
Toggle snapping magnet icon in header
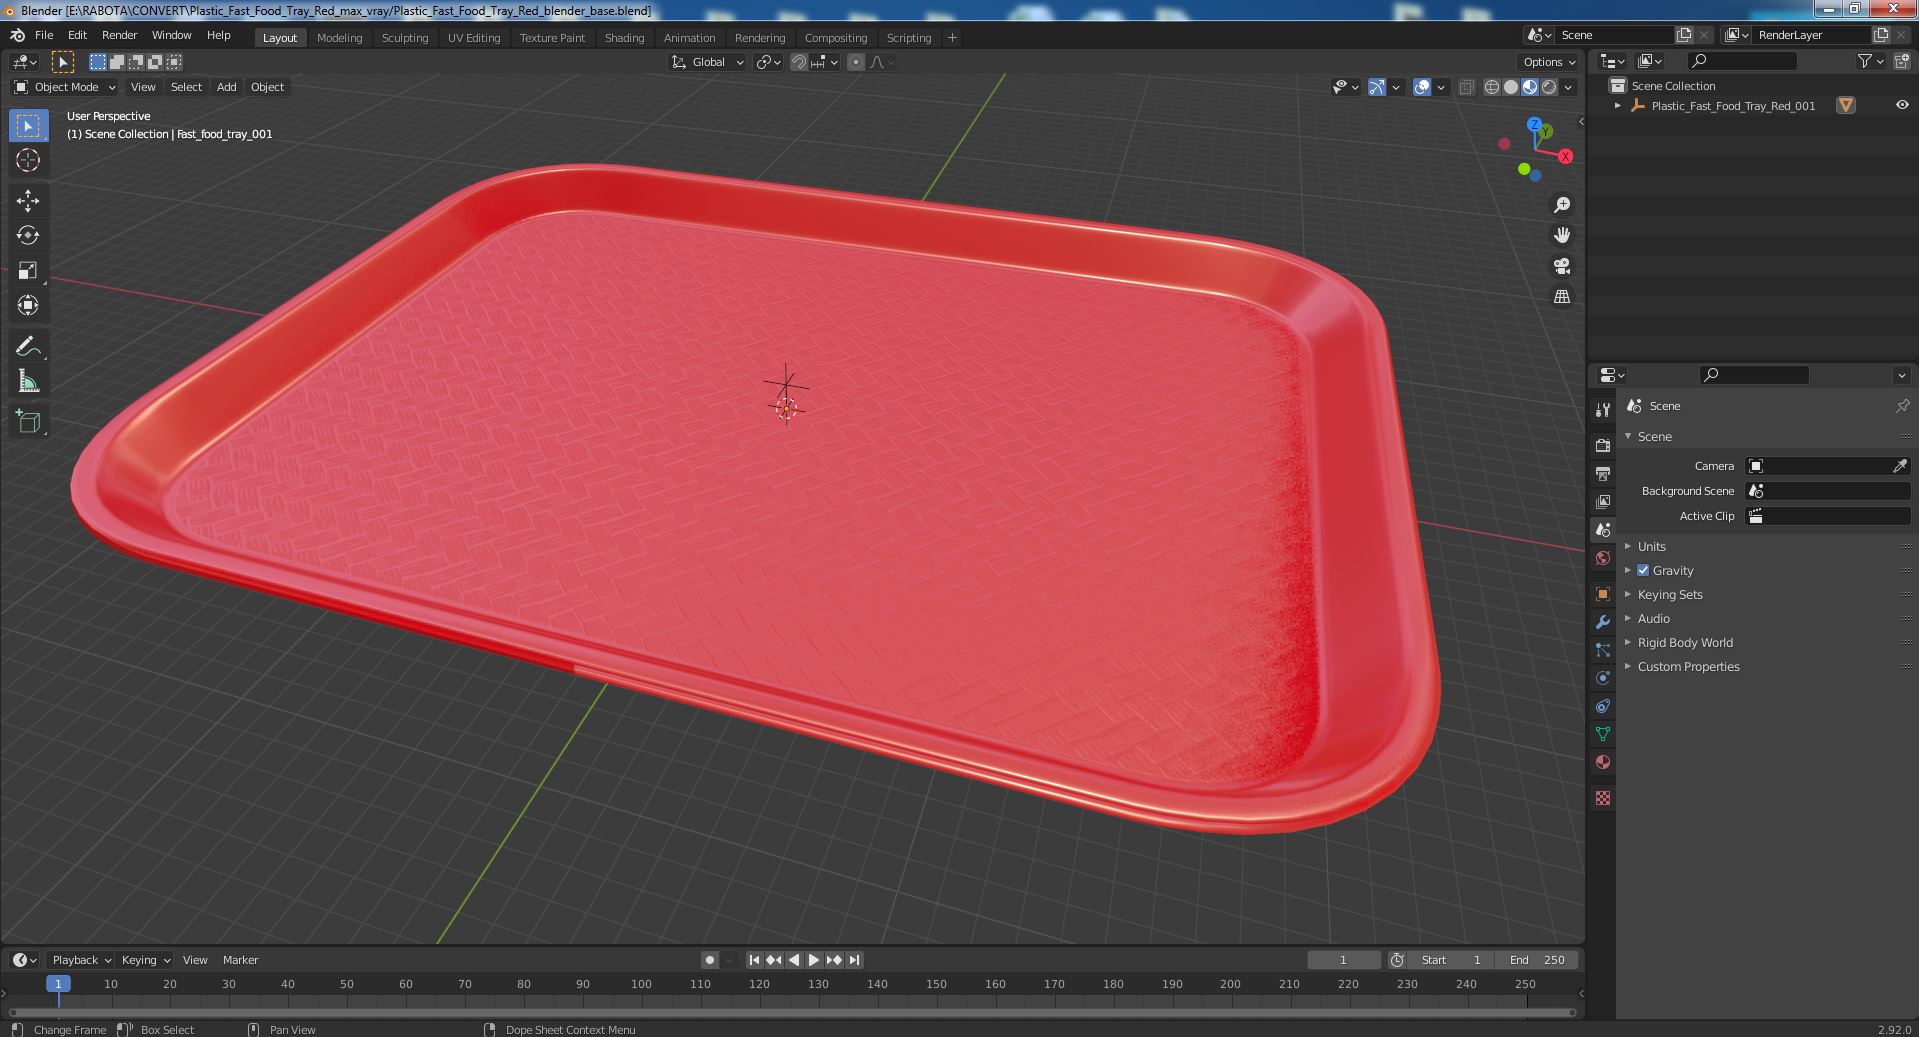(x=799, y=62)
